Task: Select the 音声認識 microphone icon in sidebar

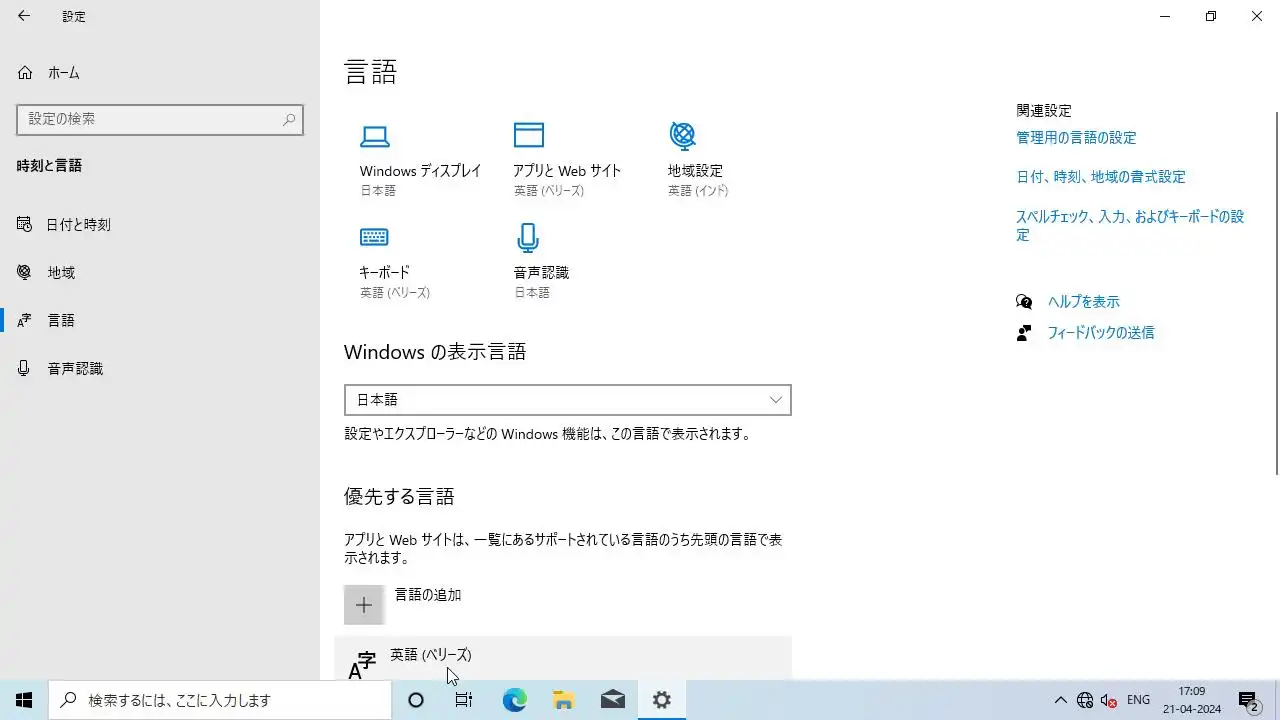Action: tap(25, 369)
